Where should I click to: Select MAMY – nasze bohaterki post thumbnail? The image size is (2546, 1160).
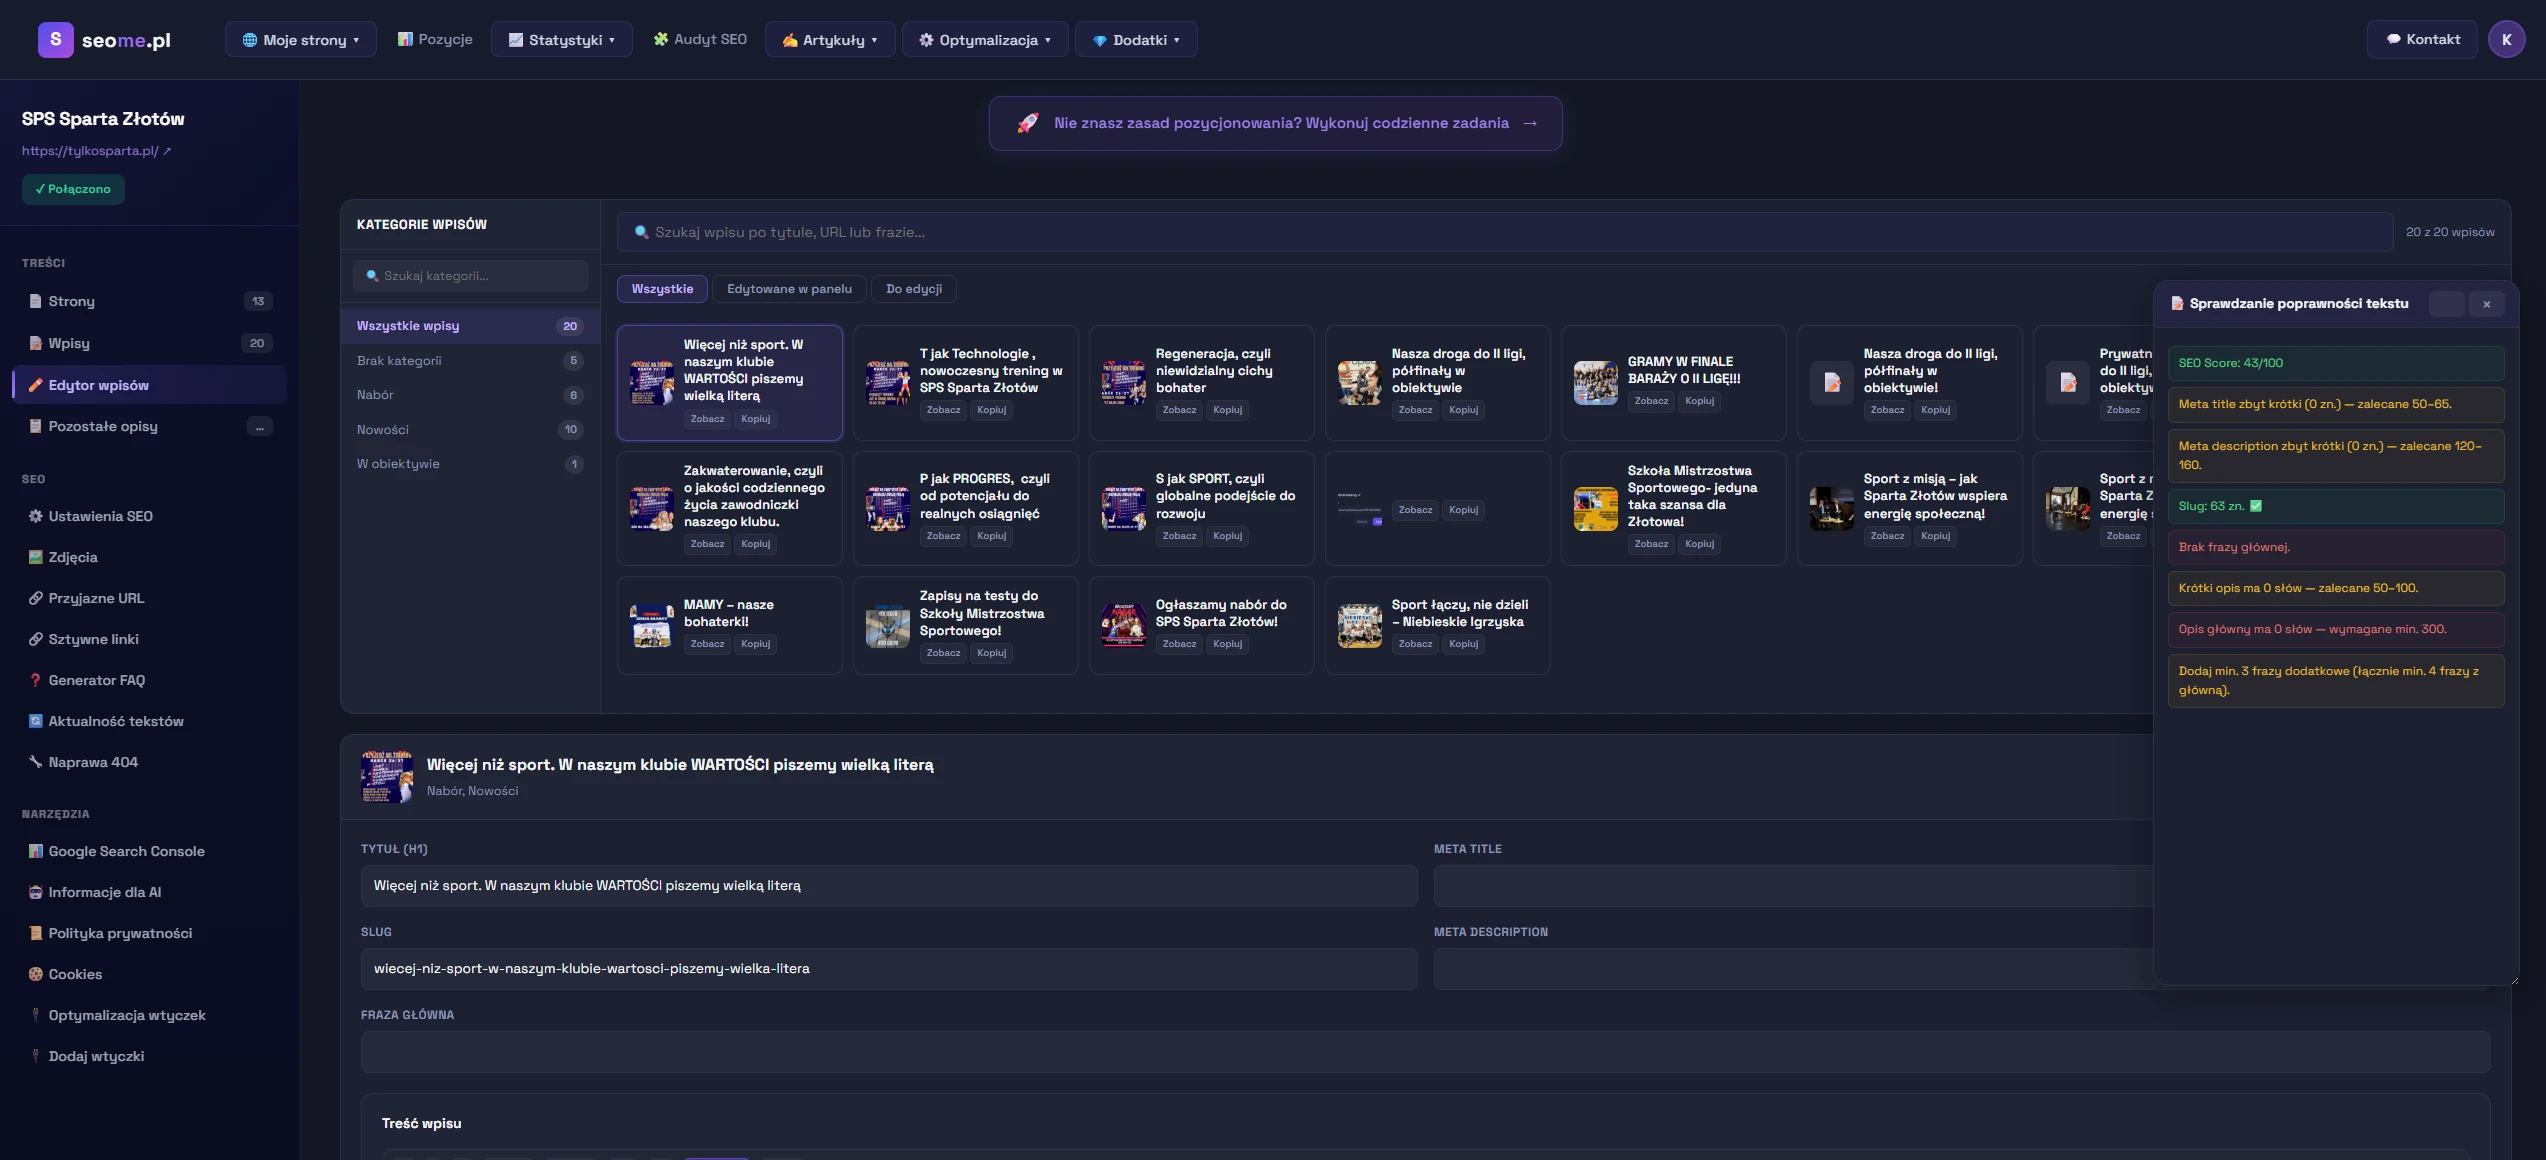[651, 626]
